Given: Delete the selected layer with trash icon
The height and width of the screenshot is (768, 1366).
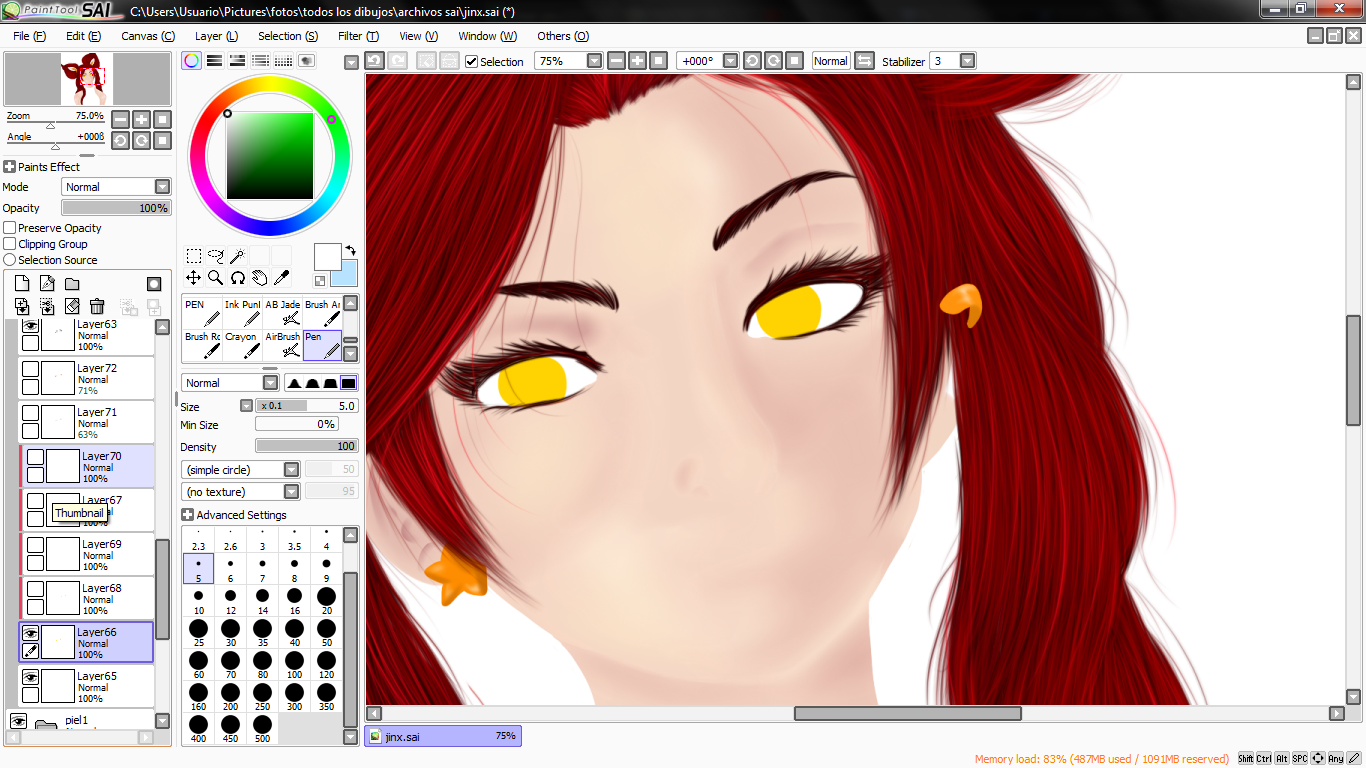Looking at the screenshot, I should [97, 307].
